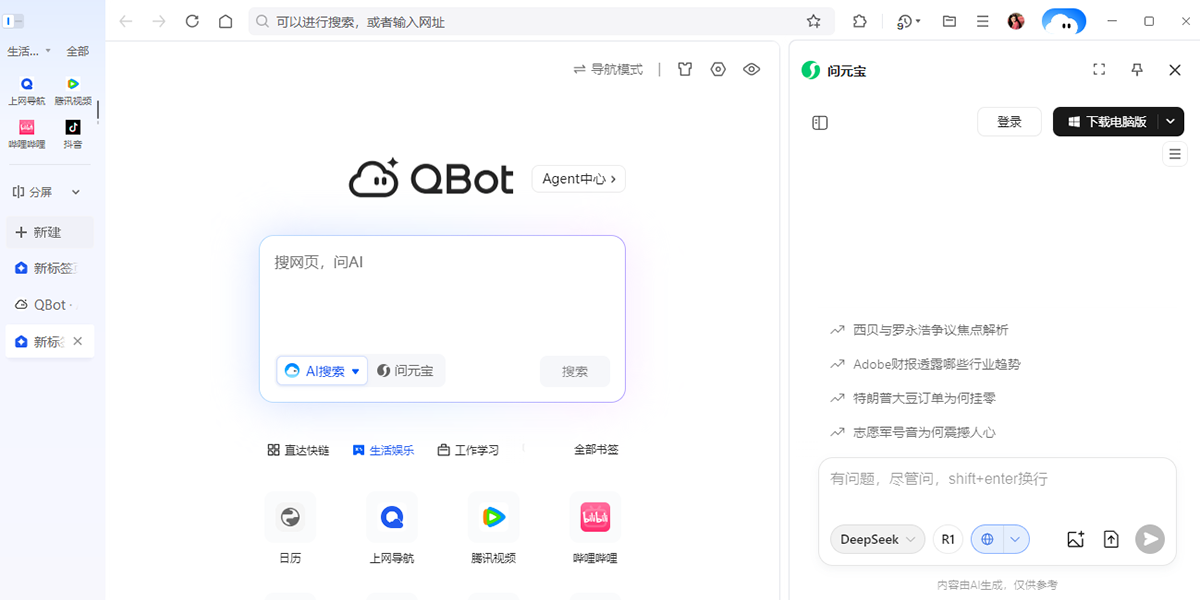
Task: Open the AI搜索 mode dropdown
Action: click(322, 371)
